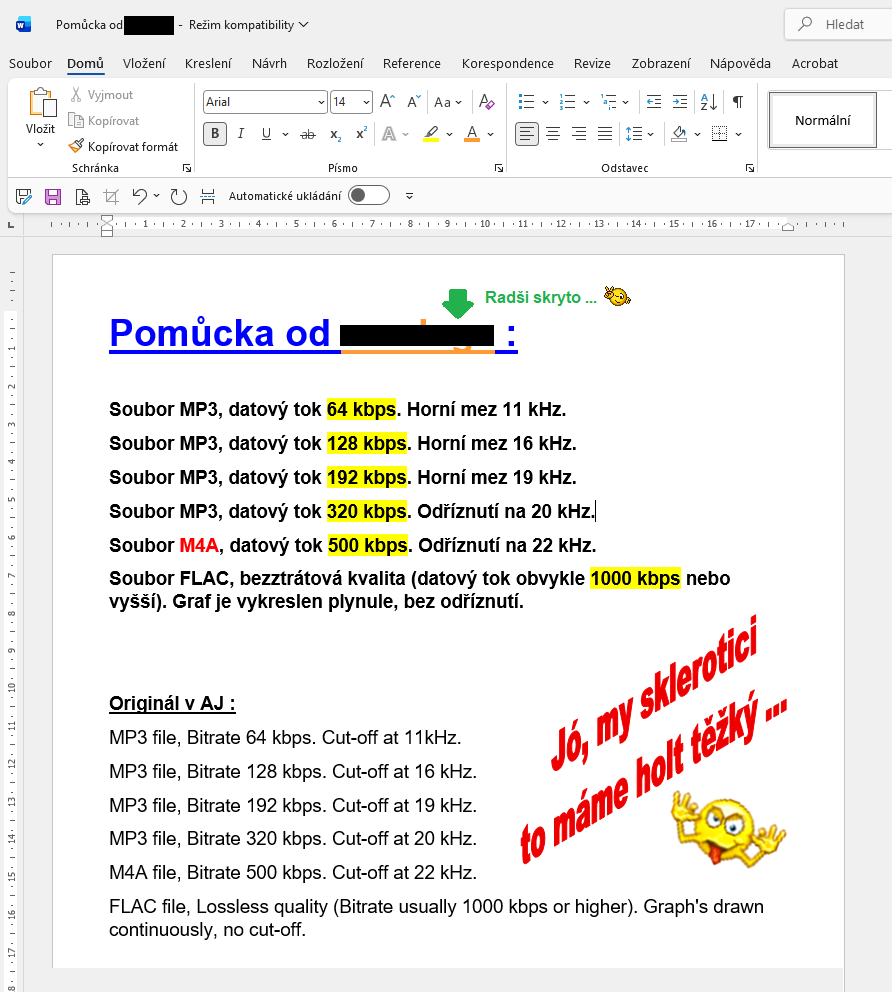Click Kopírovat copy icon

click(x=76, y=120)
